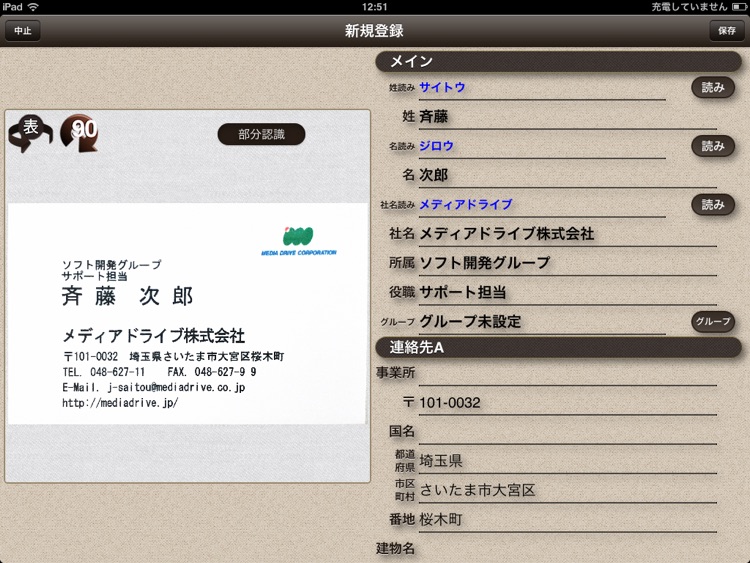Edit city field さいたま市大宮区
Viewport: 750px width, 563px height.
click(568, 491)
